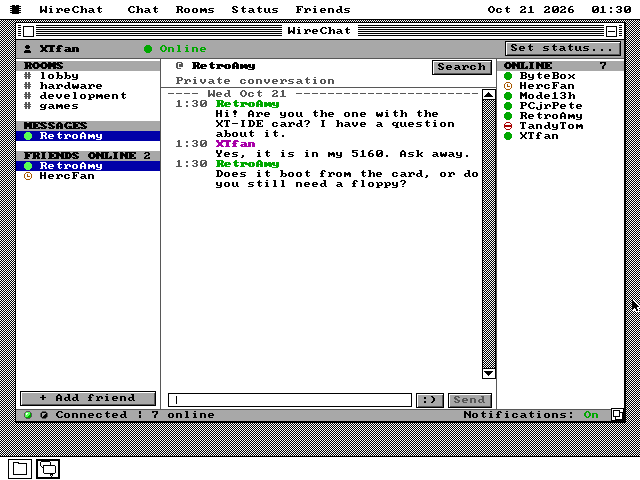
Task: Click the date and time in menu bar
Action: pos(559,9)
